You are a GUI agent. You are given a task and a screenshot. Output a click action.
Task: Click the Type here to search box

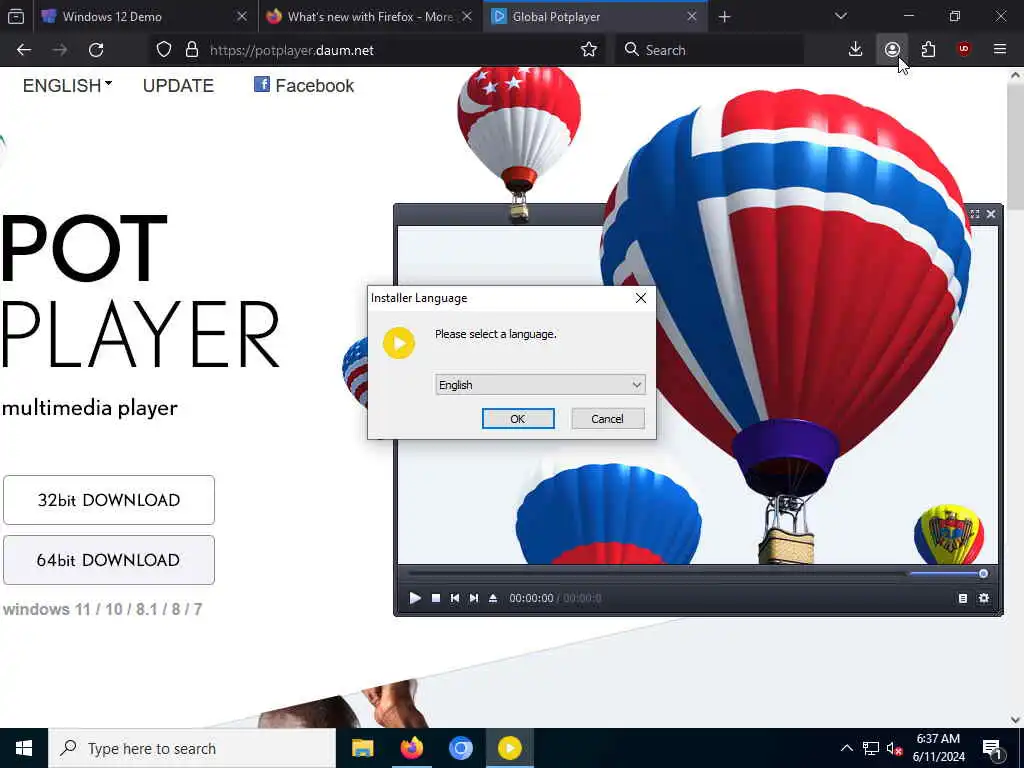(x=193, y=748)
